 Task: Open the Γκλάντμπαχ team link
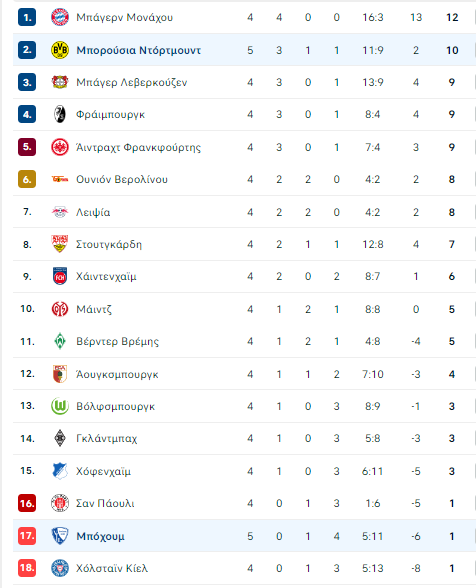click(x=107, y=438)
